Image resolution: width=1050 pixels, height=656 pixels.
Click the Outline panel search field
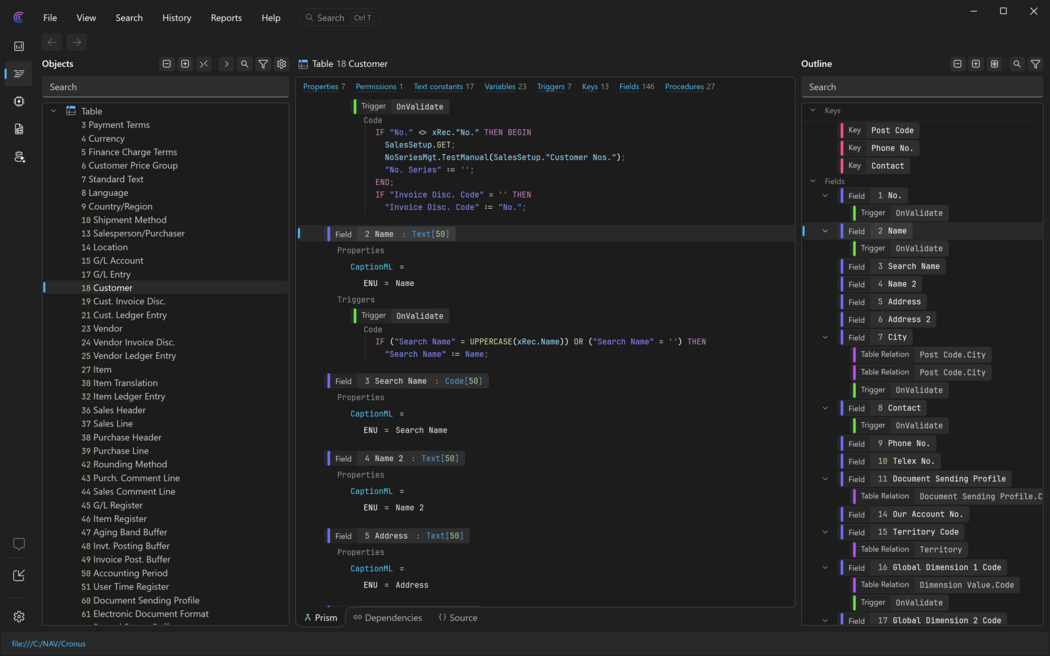click(x=921, y=87)
